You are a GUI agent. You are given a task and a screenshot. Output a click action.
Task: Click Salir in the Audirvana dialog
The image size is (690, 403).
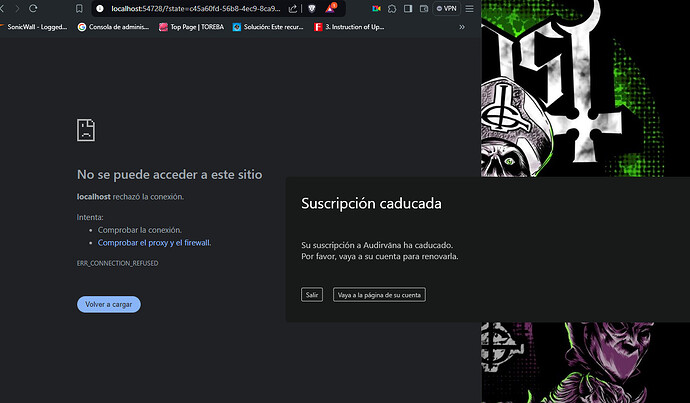pyautogui.click(x=312, y=295)
